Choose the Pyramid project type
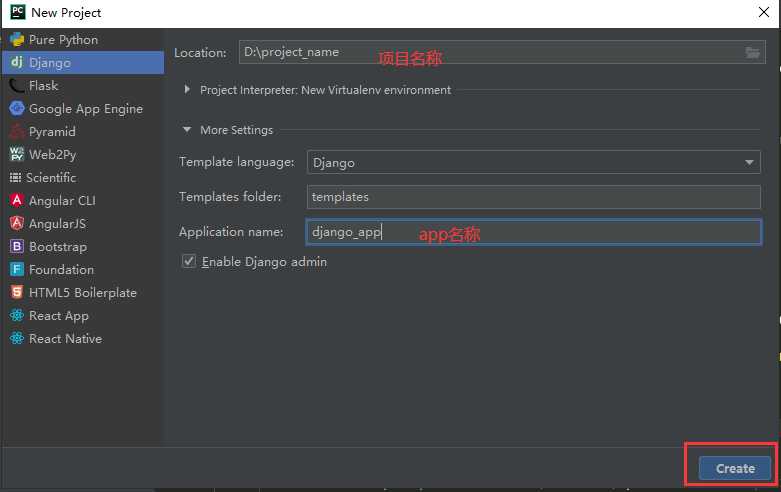The image size is (781, 492). tap(82, 131)
